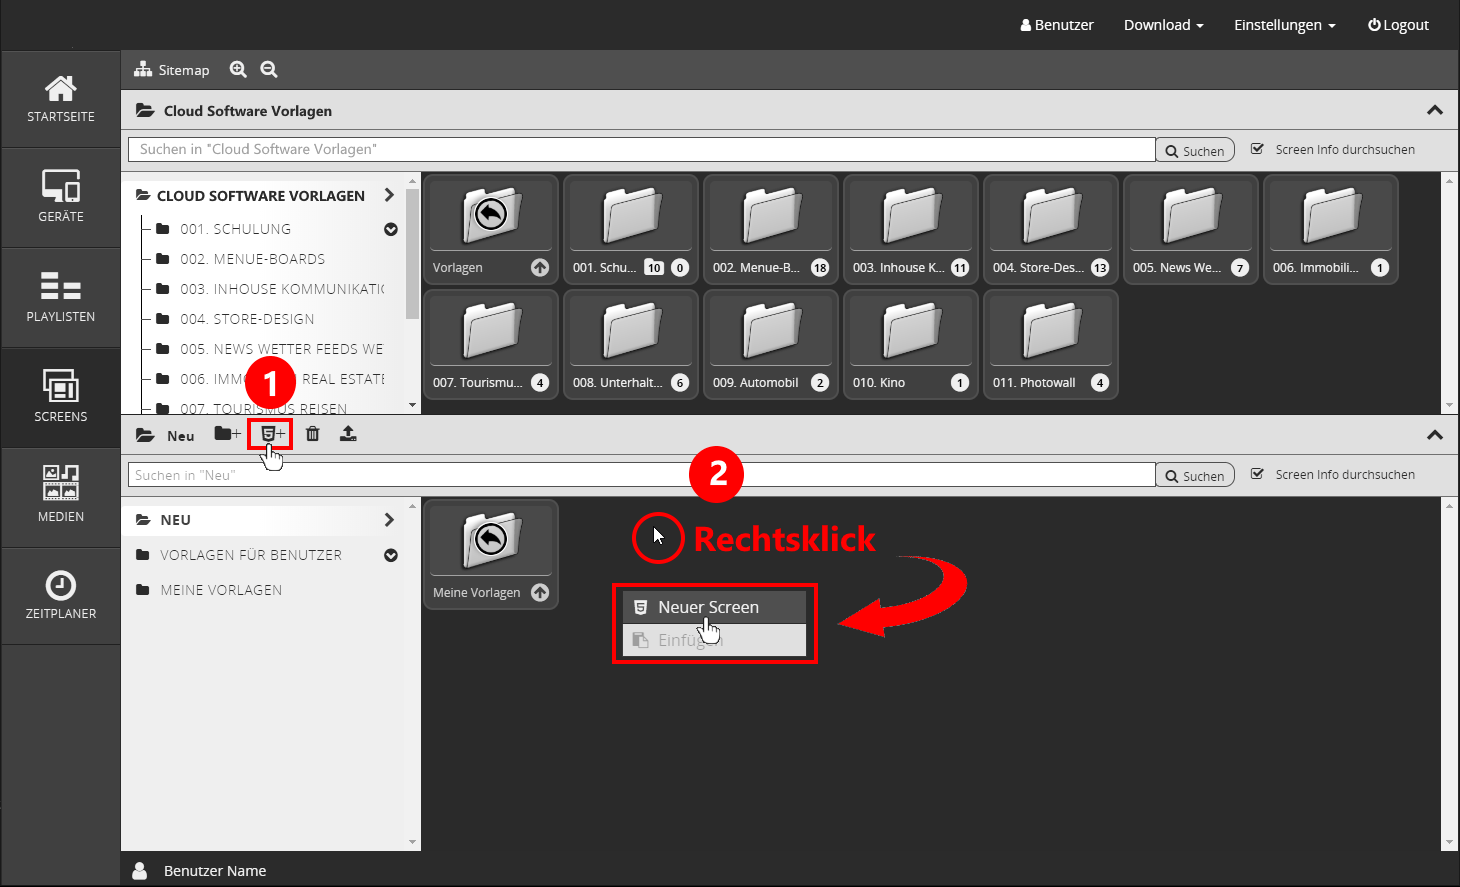Click the zoom out magnifier icon
The image size is (1460, 887).
point(269,69)
